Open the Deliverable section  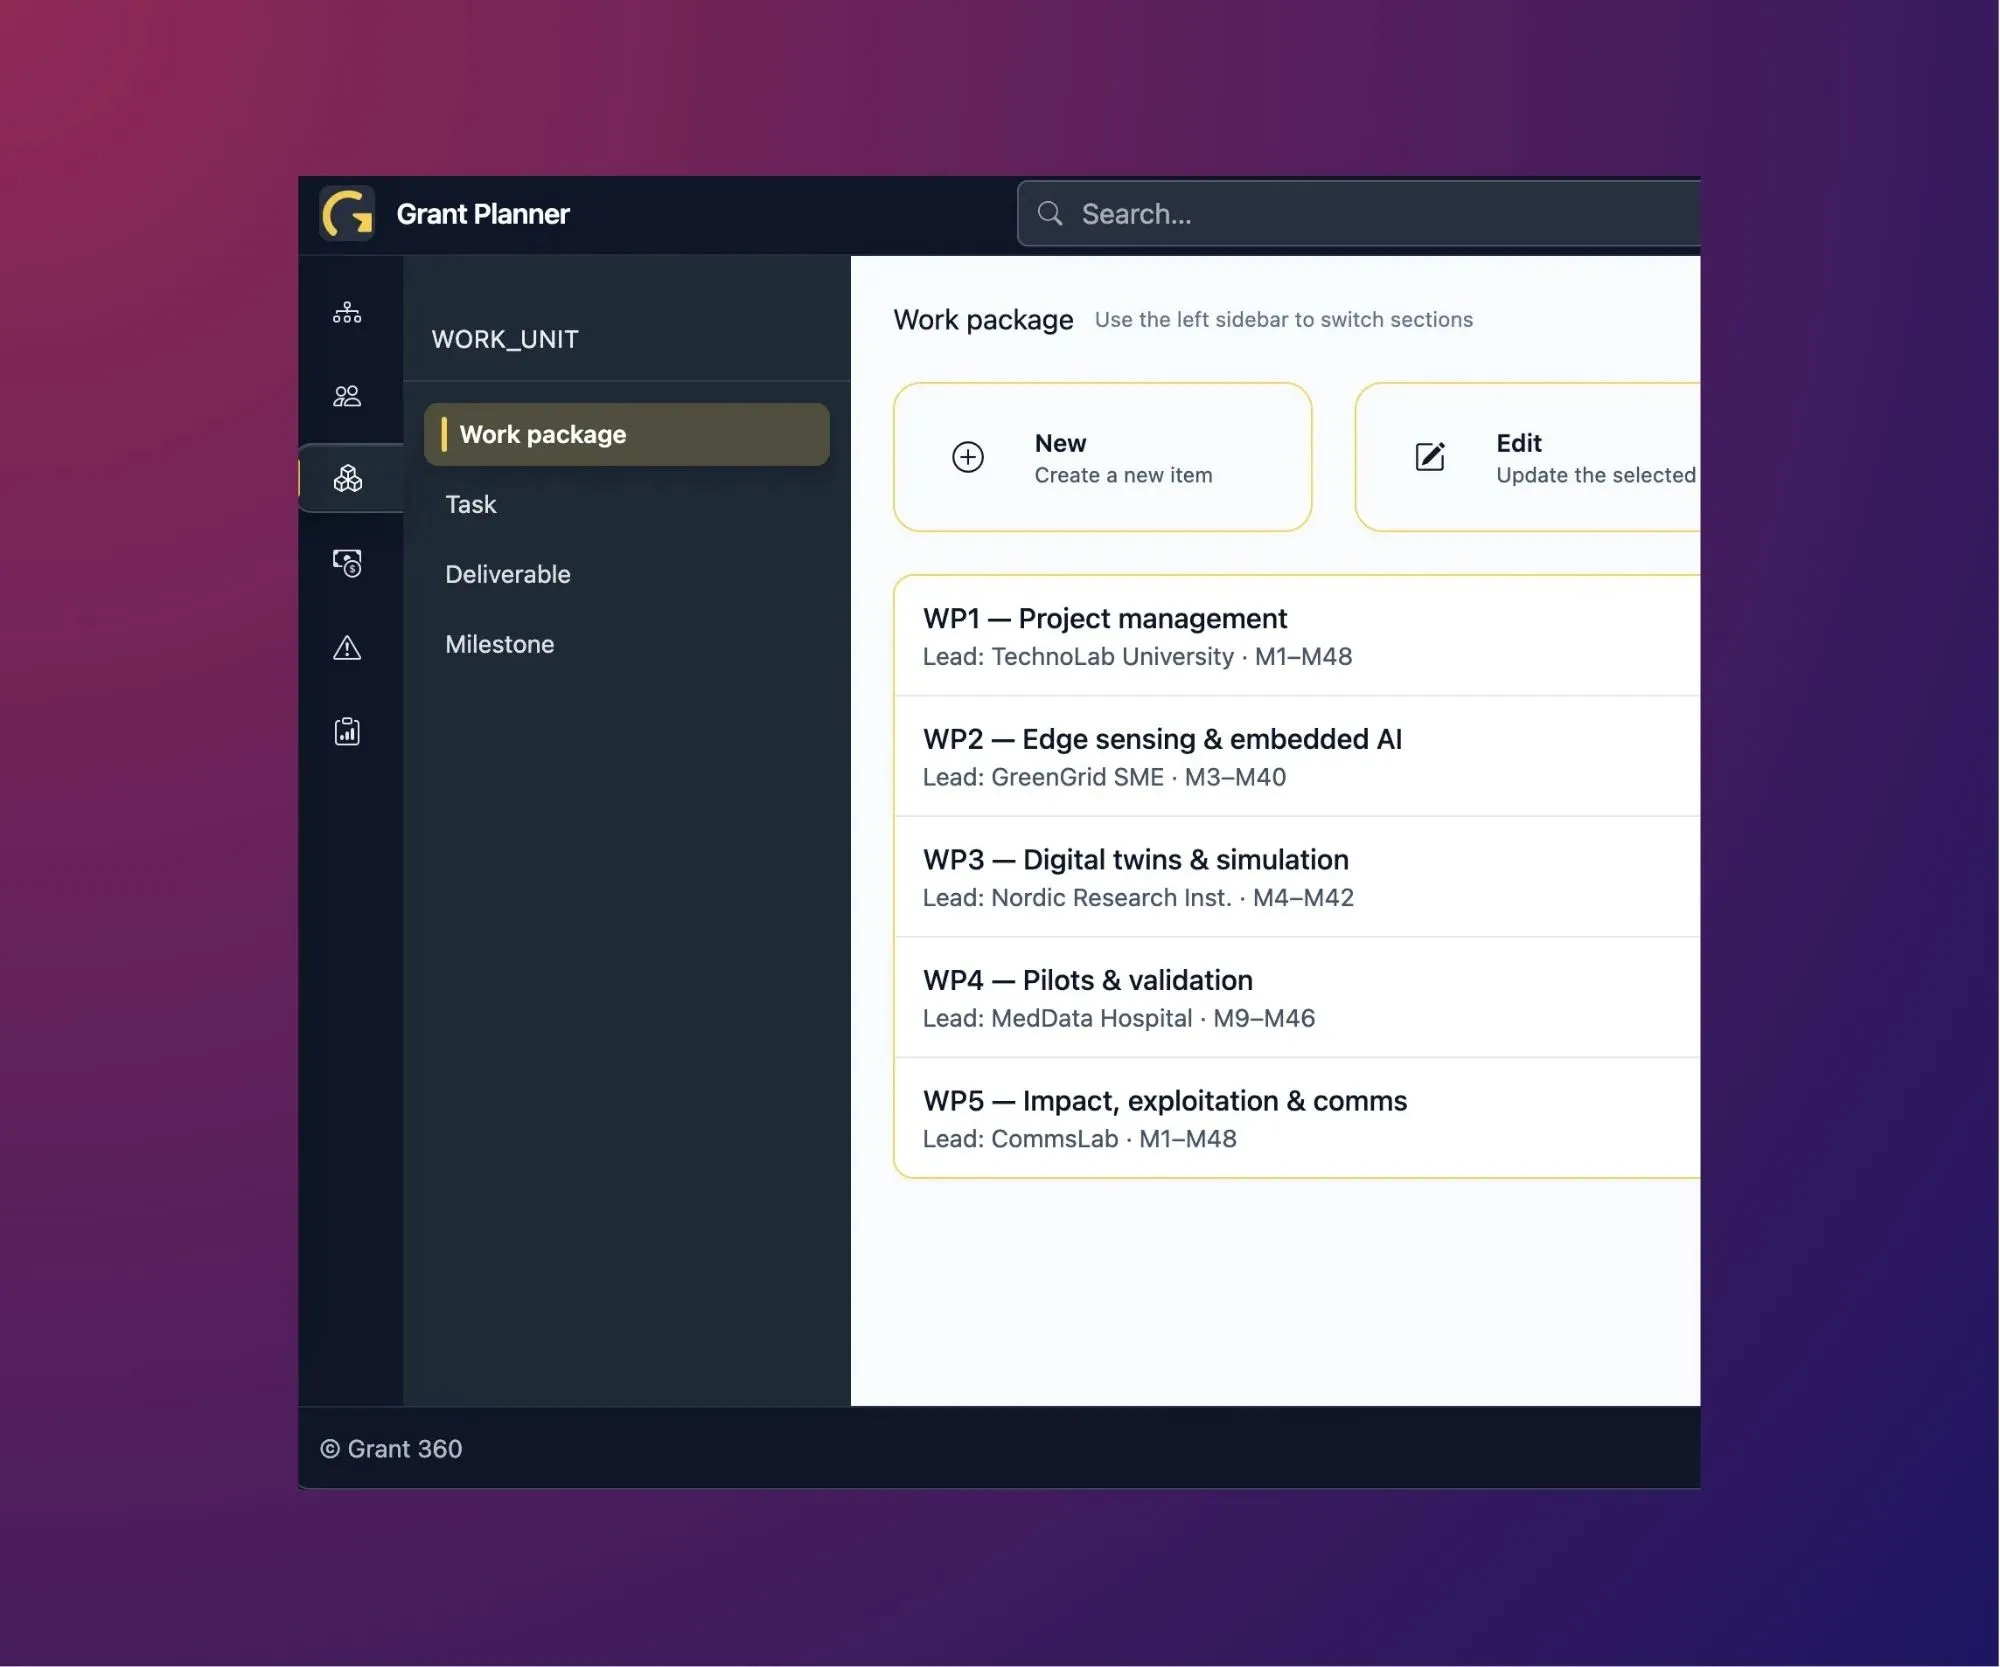[508, 574]
